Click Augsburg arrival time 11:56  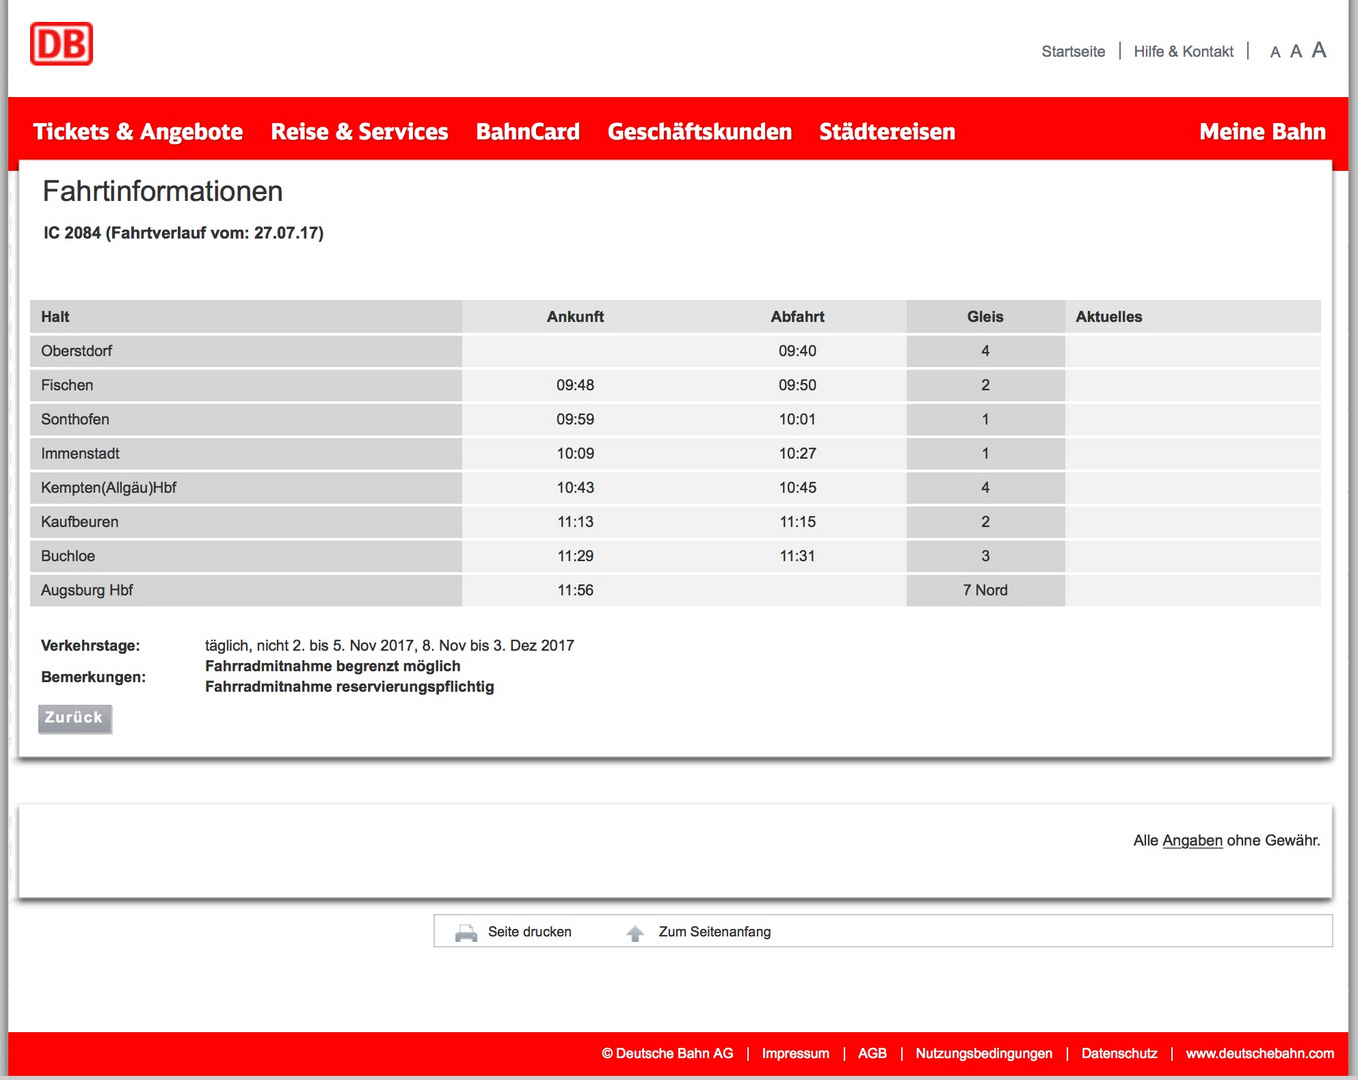pos(575,590)
